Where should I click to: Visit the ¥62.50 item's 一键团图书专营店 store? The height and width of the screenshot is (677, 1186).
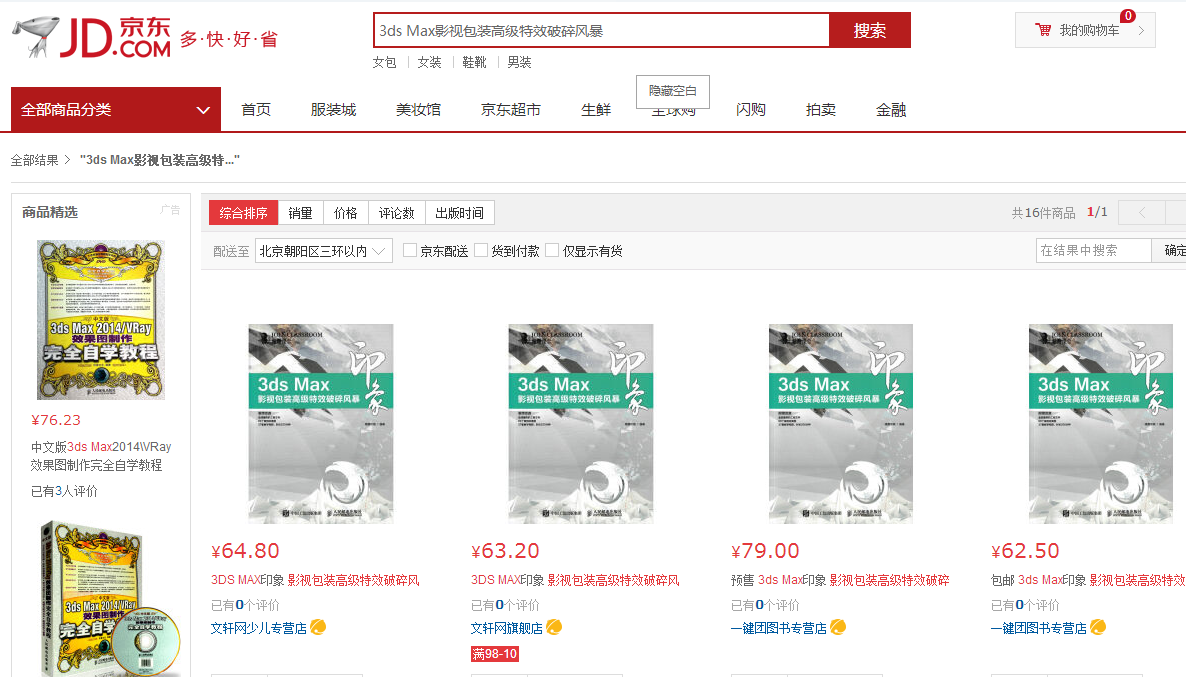coord(1039,629)
